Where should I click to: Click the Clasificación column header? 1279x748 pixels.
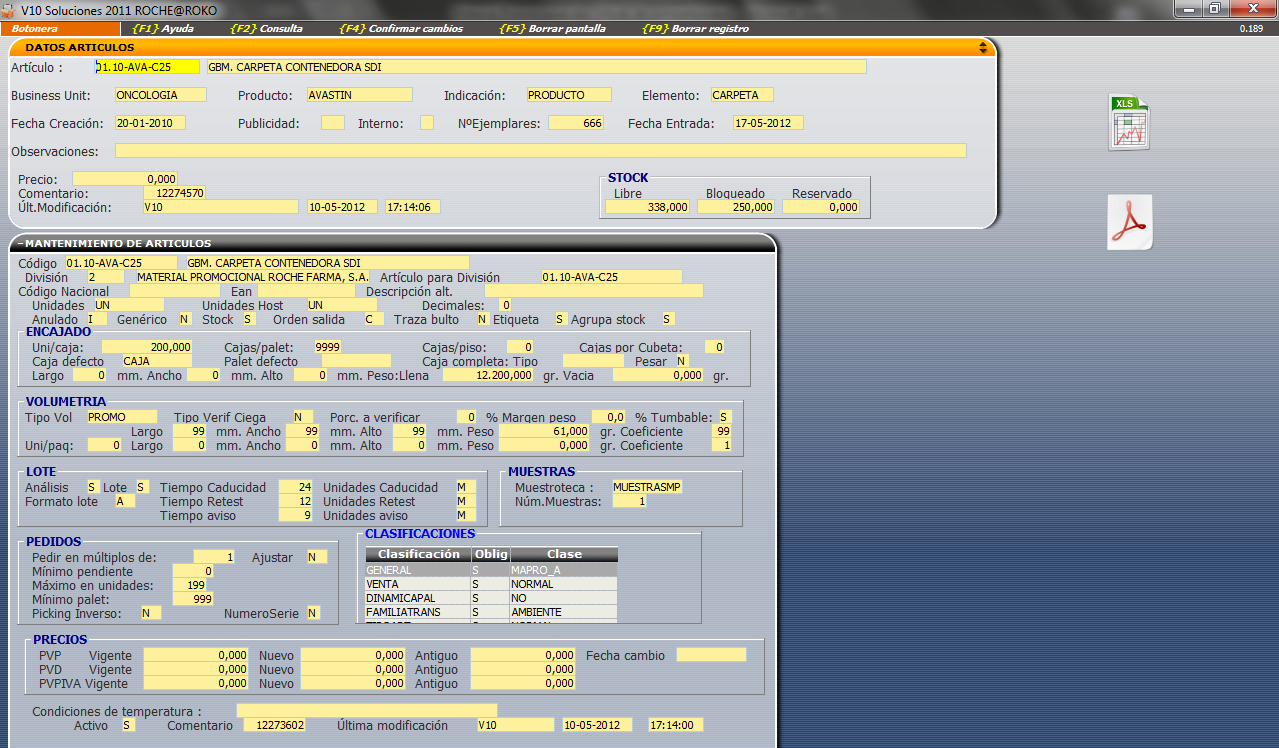coord(418,554)
